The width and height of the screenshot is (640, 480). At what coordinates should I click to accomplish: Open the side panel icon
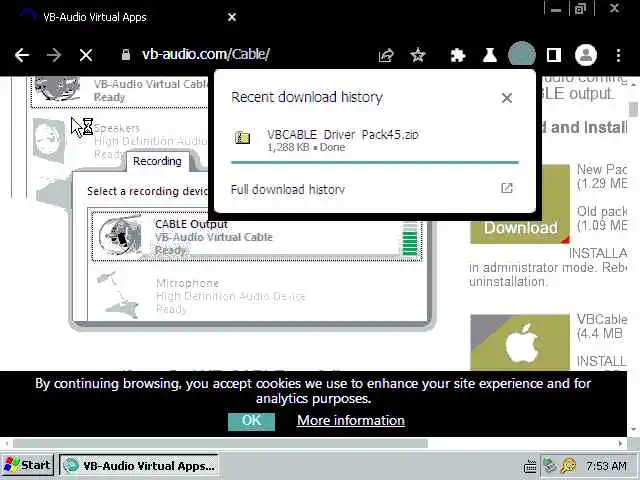[553, 55]
